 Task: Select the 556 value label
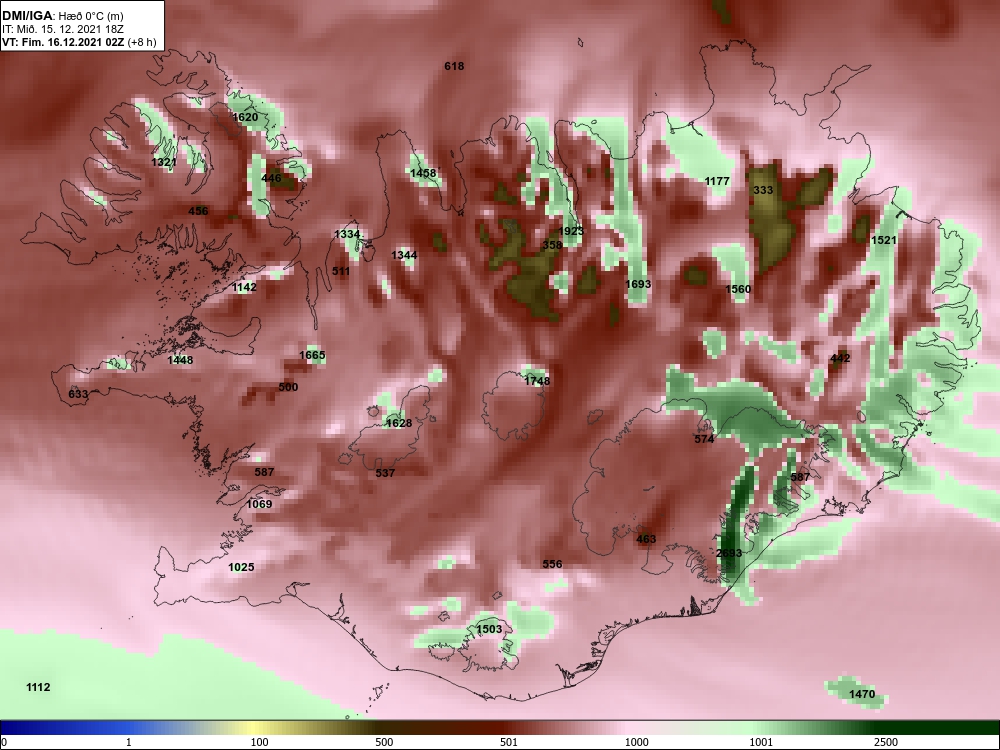pyautogui.click(x=552, y=564)
